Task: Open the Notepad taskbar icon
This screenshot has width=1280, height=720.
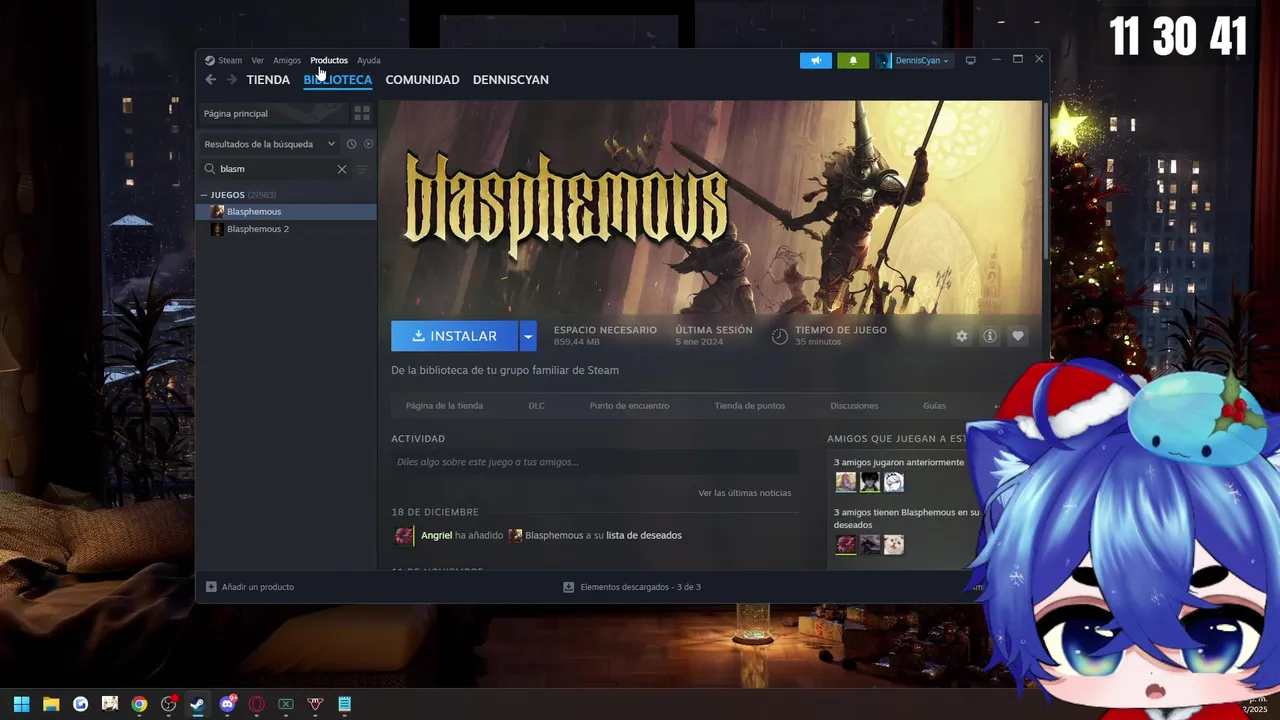Action: pos(345,704)
